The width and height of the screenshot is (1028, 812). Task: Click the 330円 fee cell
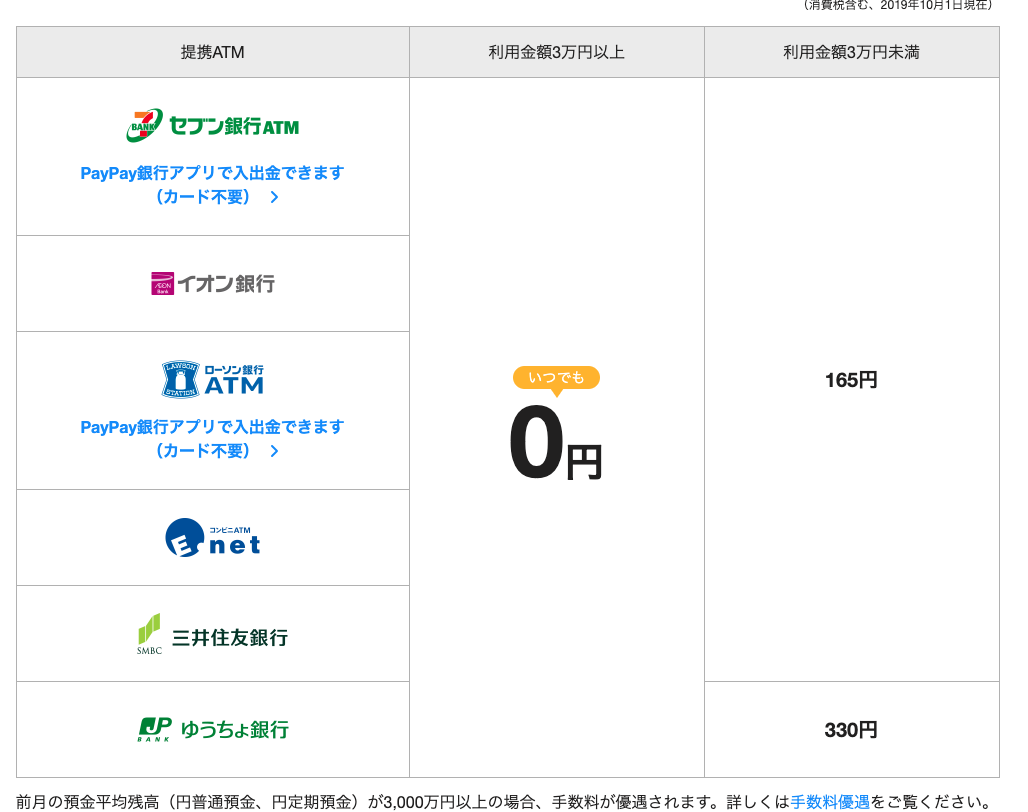click(x=852, y=729)
